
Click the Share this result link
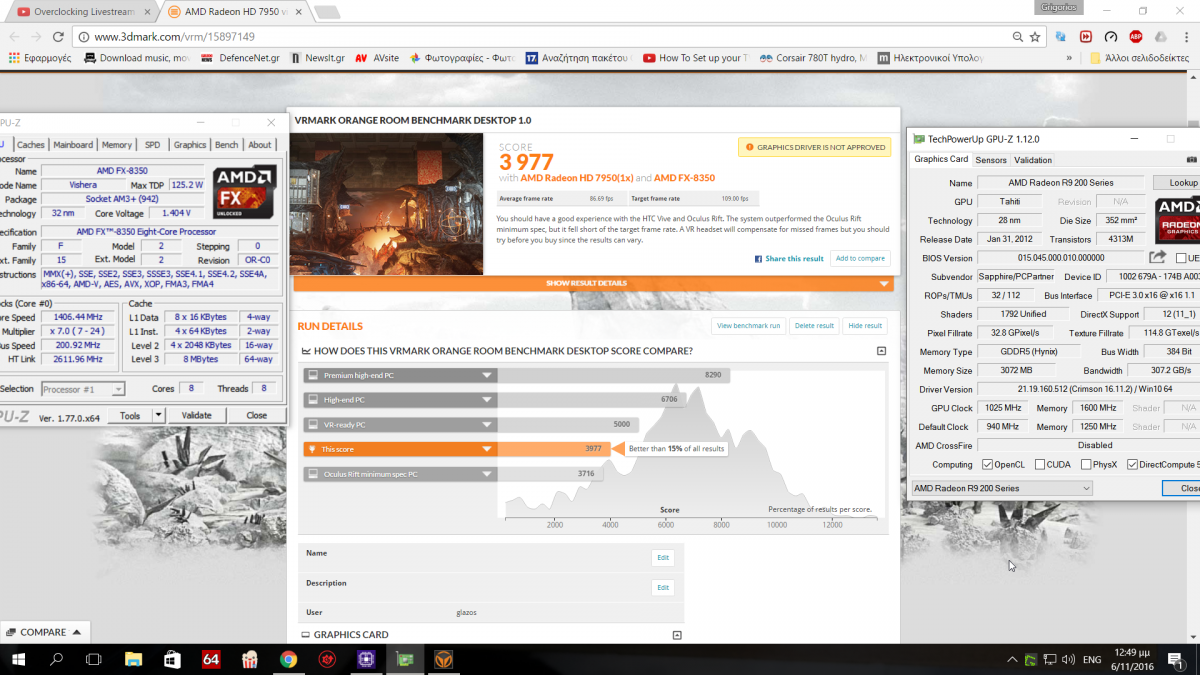[790, 258]
